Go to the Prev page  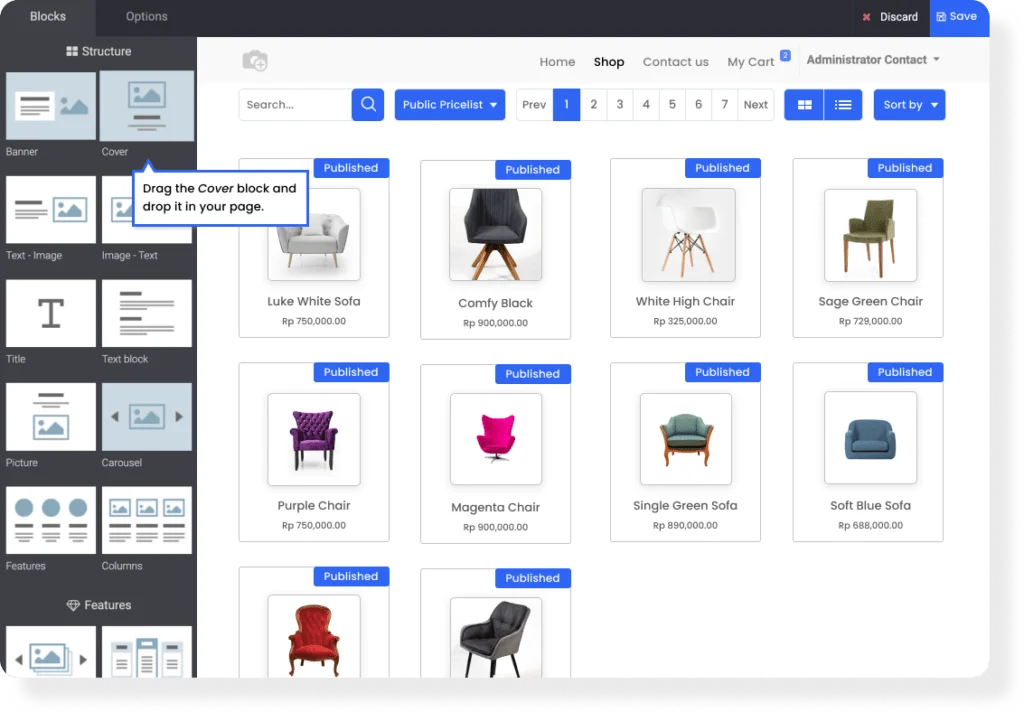click(x=534, y=105)
